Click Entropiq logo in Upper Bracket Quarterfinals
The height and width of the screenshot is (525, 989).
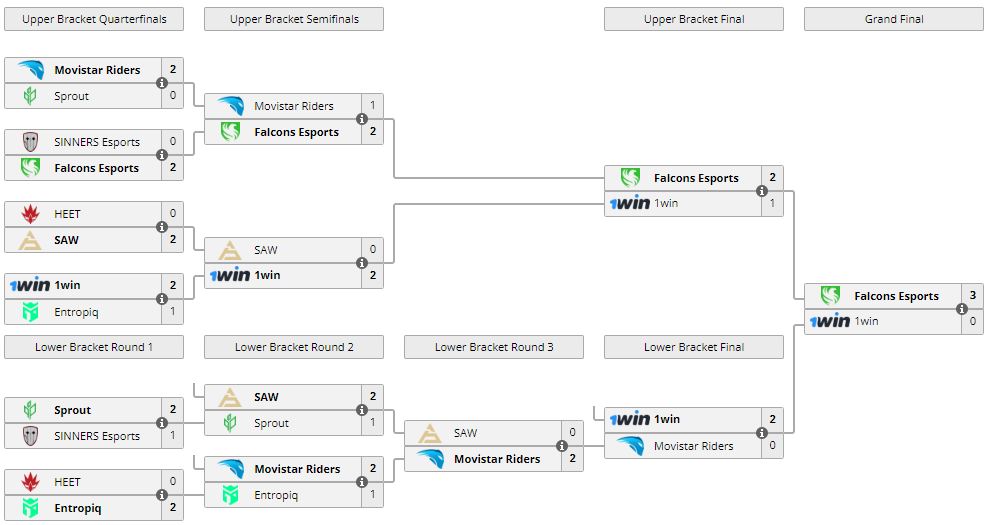[30, 312]
